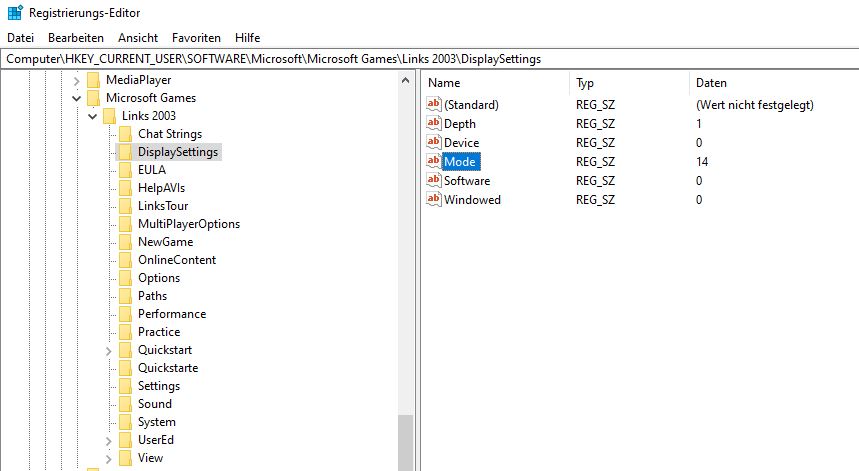Screen dimensions: 859x471
Task: Click the Sound folder icon
Action: [125, 404]
